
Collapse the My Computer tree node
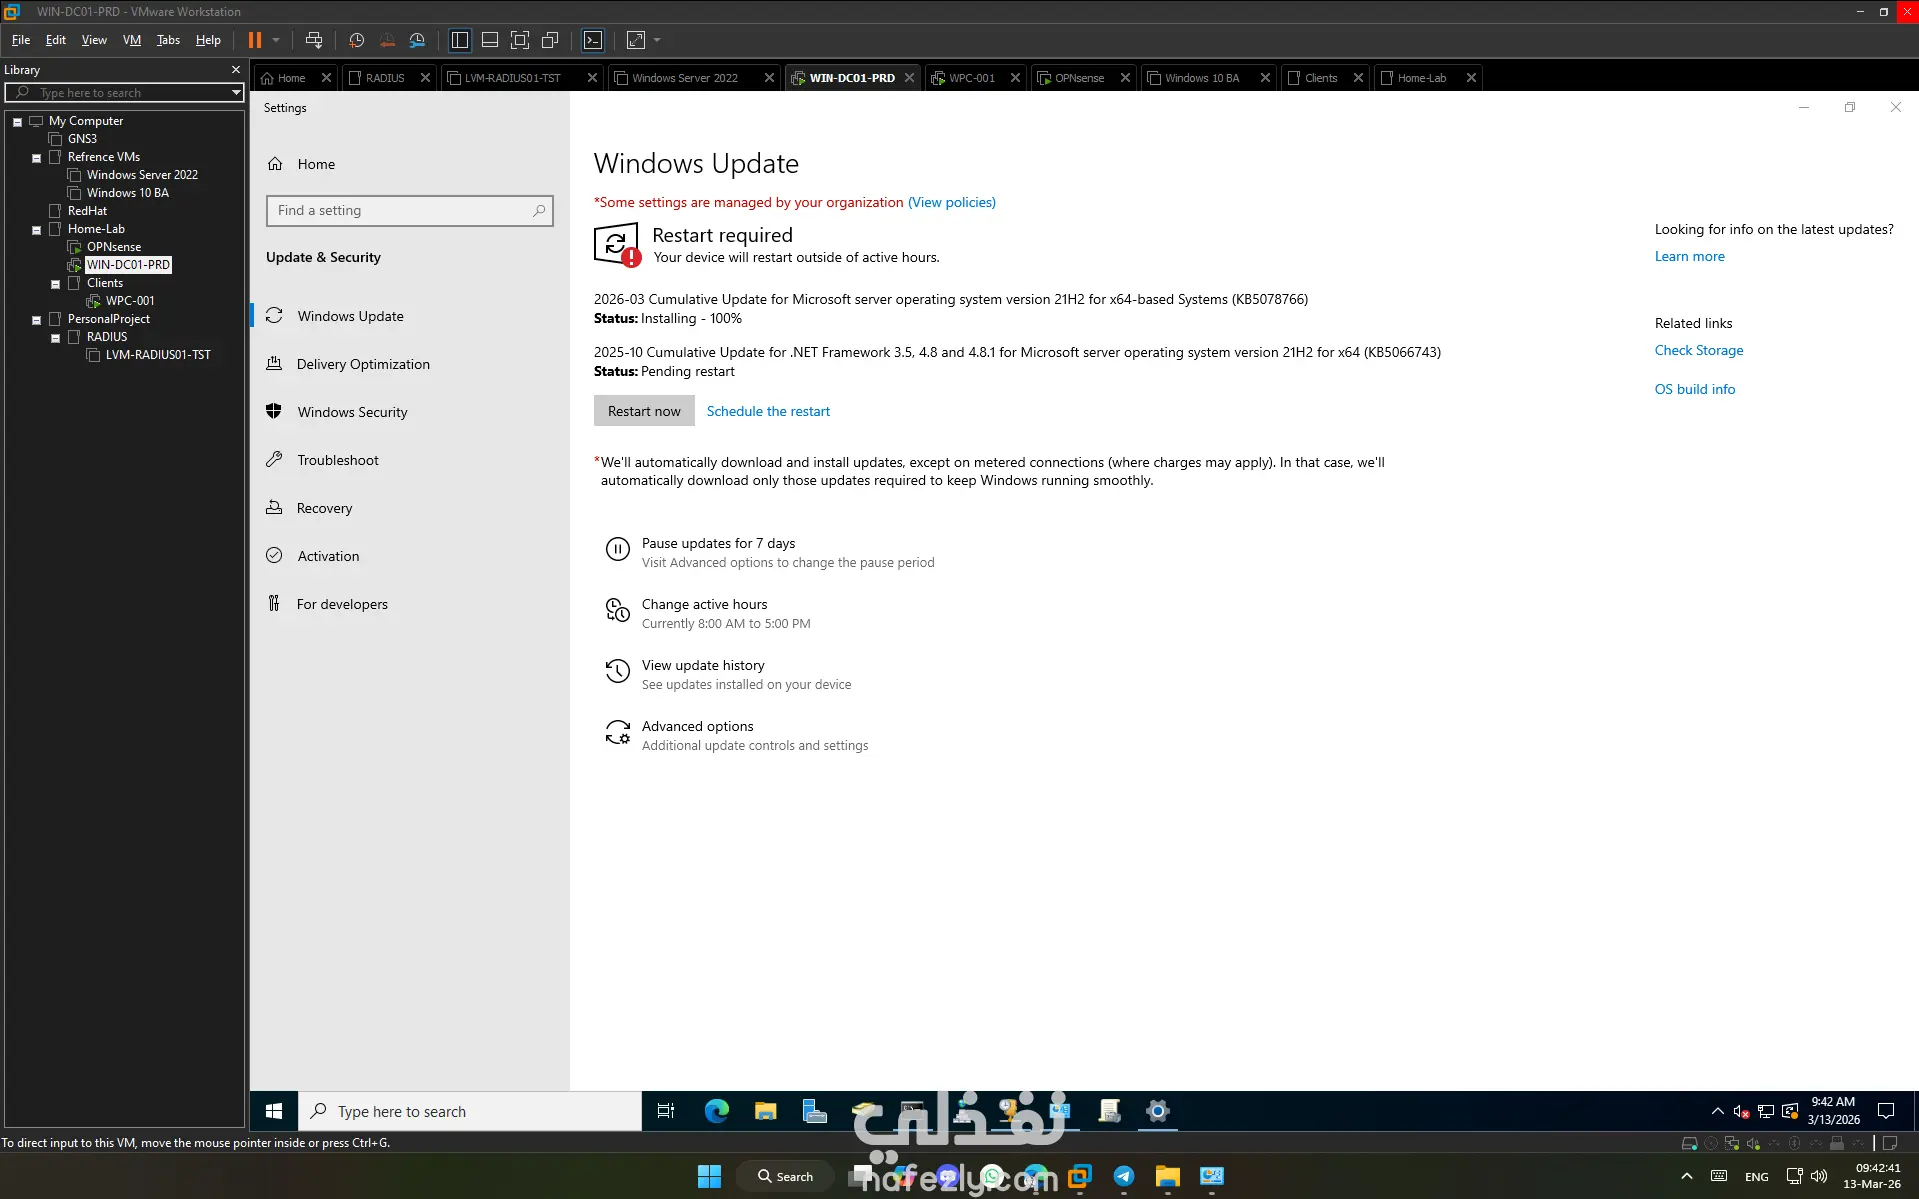pos(17,122)
